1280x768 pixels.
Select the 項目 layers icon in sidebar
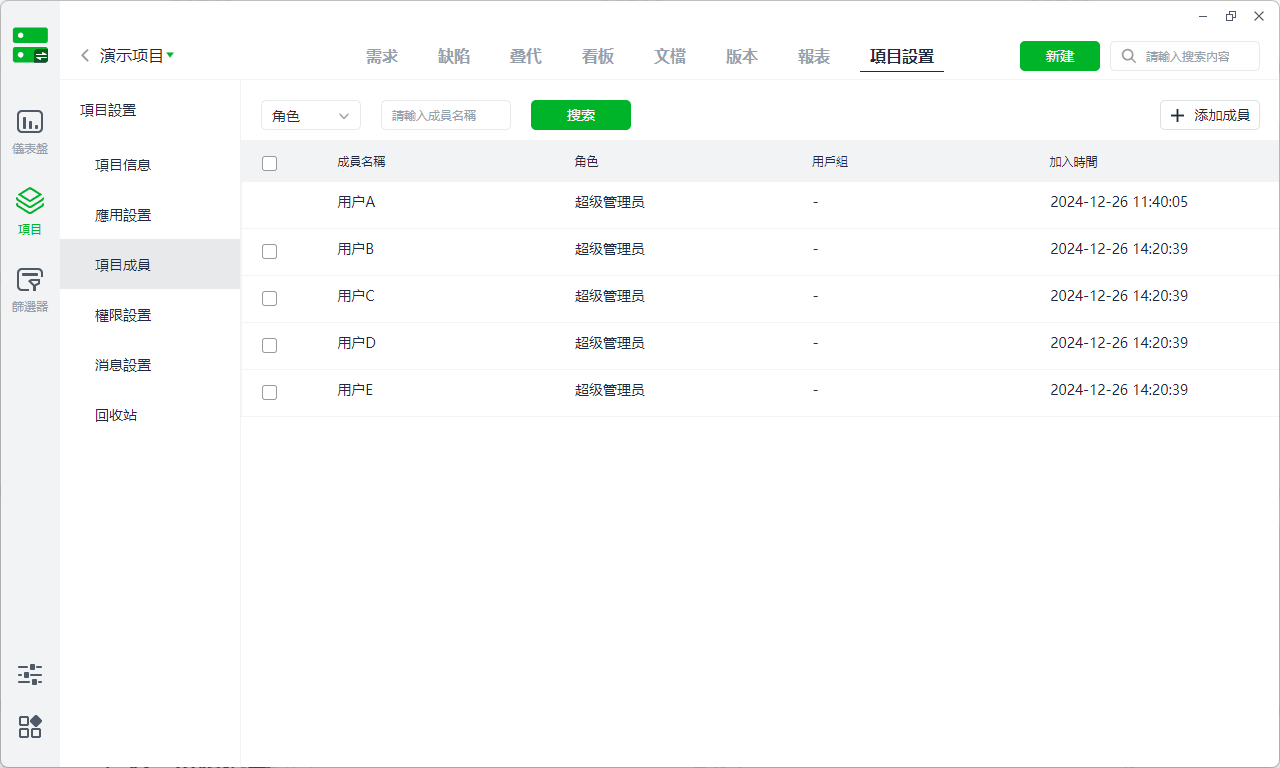pyautogui.click(x=30, y=200)
